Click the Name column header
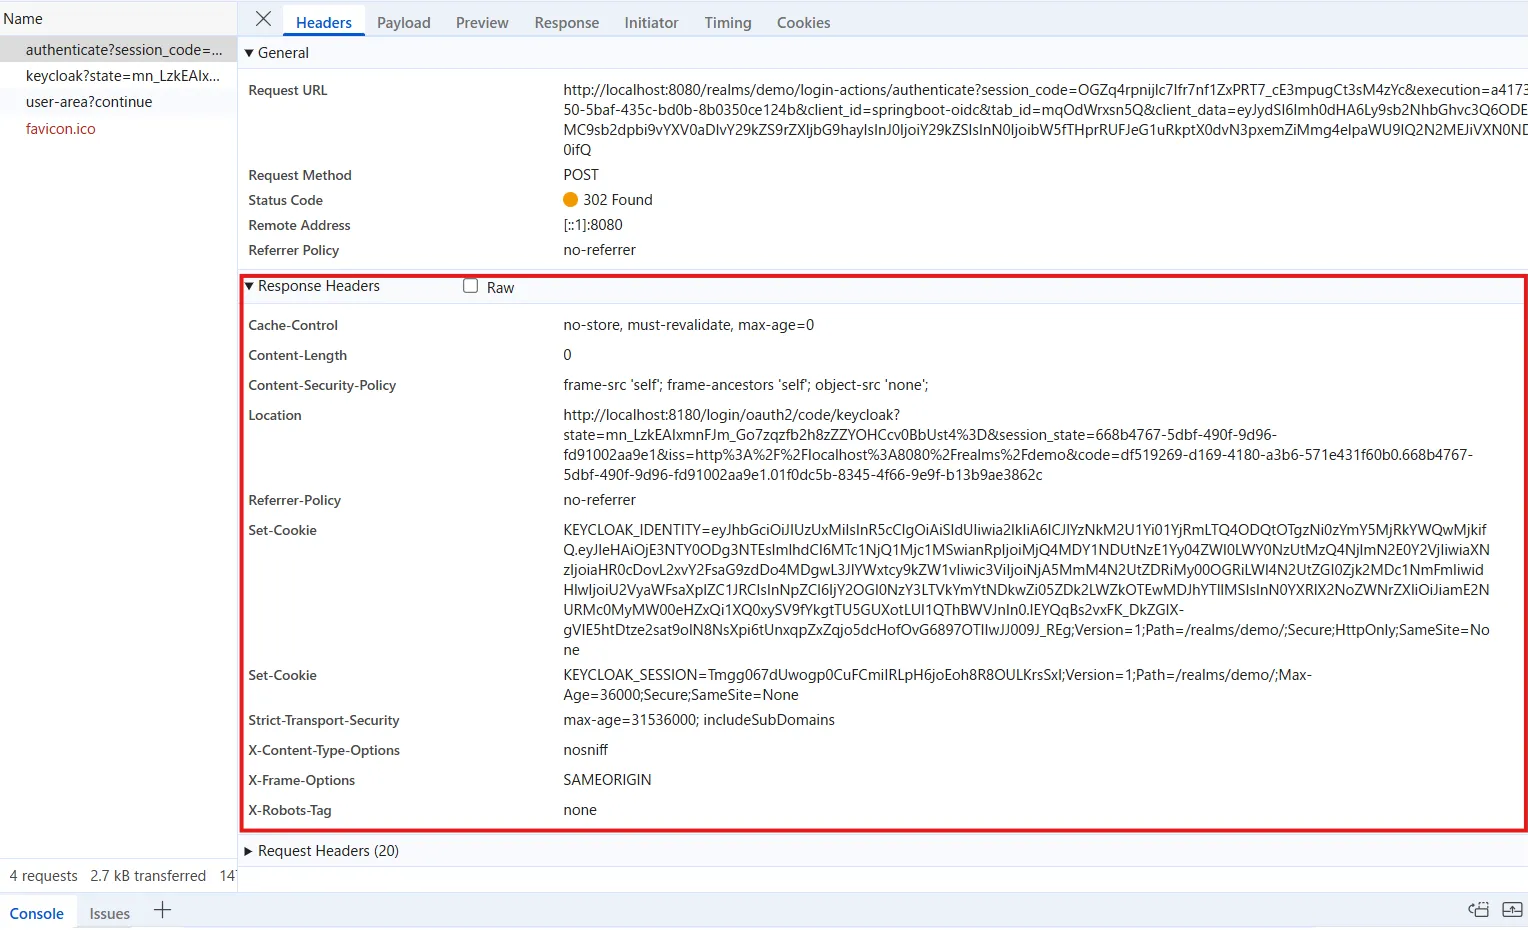The height and width of the screenshot is (930, 1529). (23, 19)
